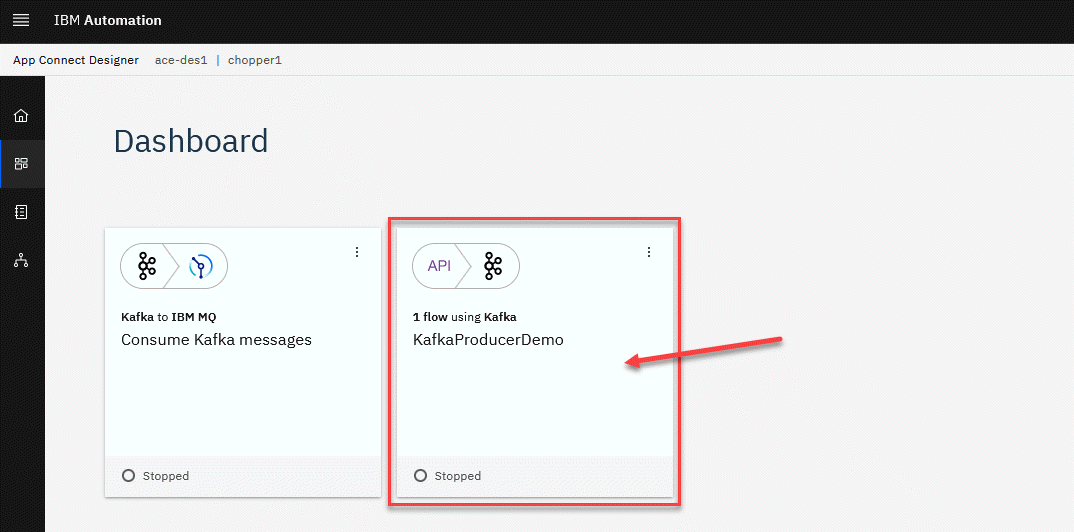
Task: Open the Consume Kafka messages flow
Action: 216,340
